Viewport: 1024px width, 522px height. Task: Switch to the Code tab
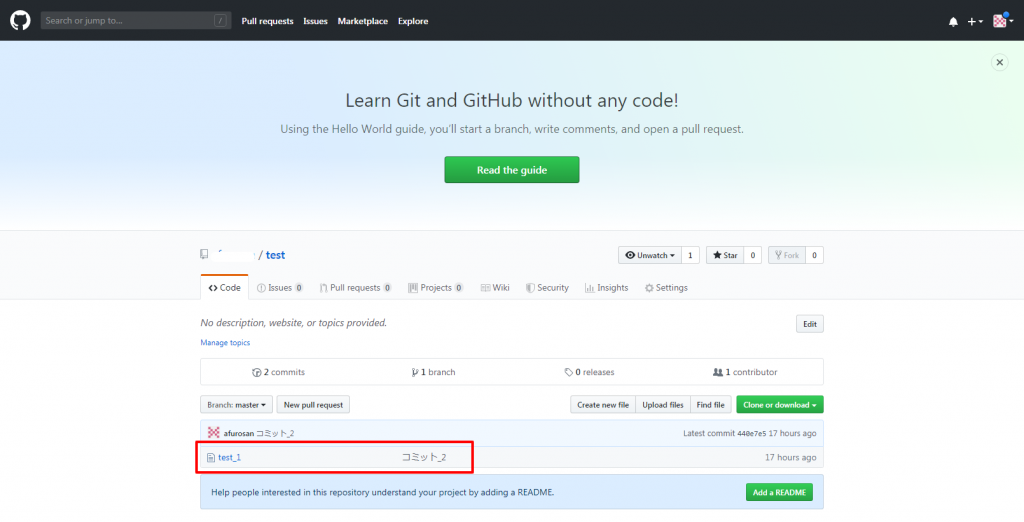225,287
